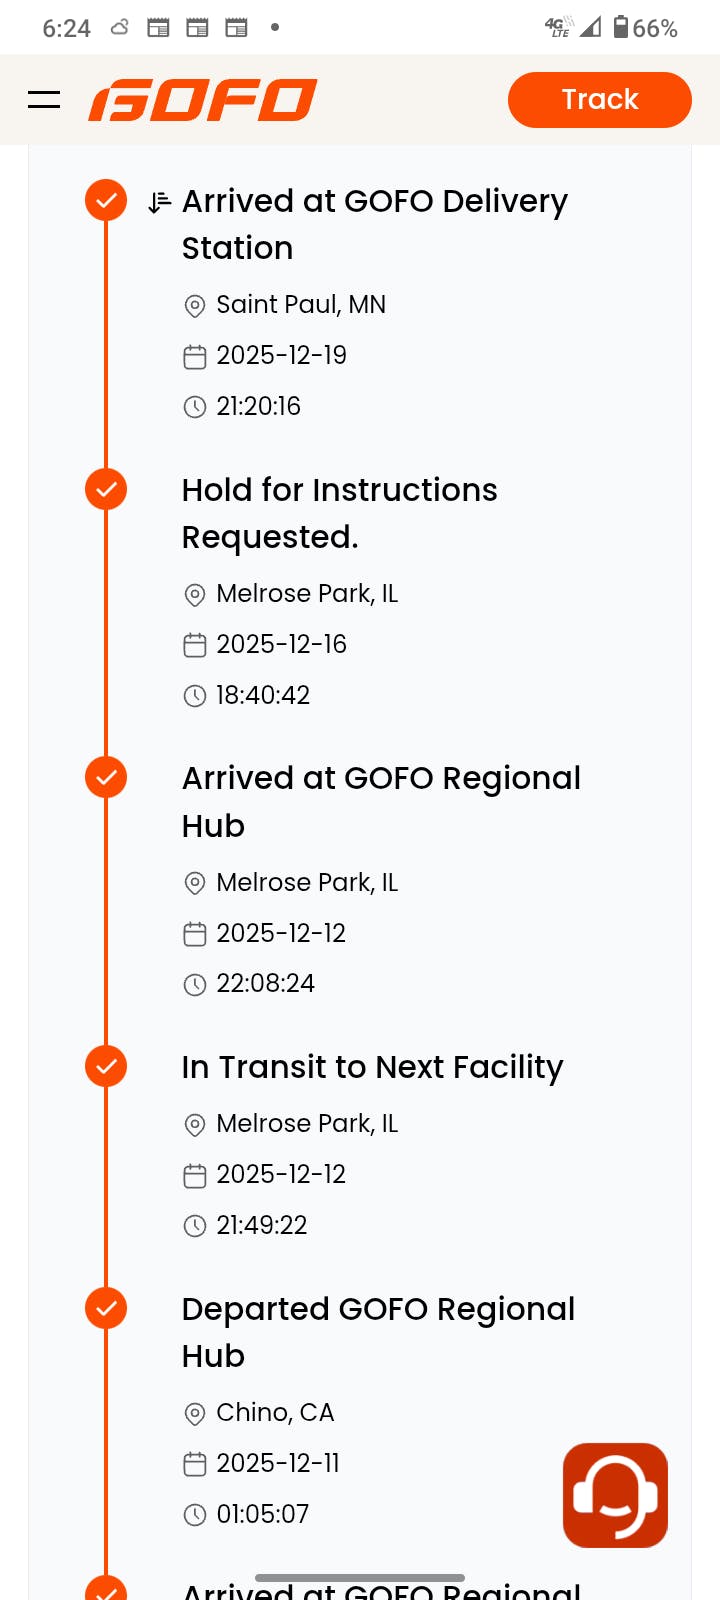The width and height of the screenshot is (720, 1600).
Task: Open the customer support headset chat
Action: (615, 1495)
